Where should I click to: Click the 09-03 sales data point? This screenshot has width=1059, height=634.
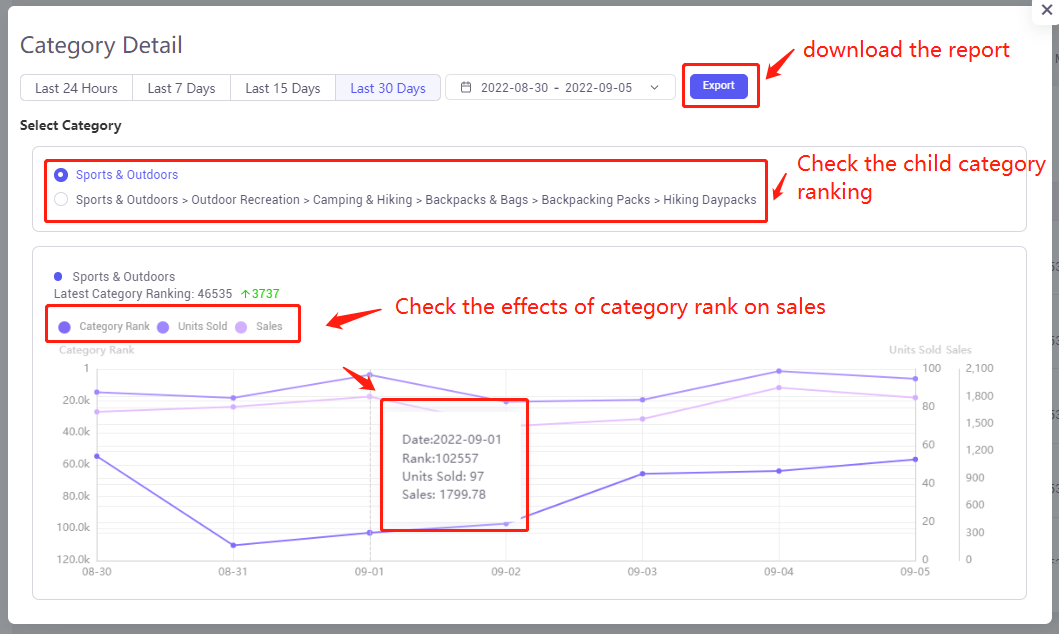pos(642,419)
